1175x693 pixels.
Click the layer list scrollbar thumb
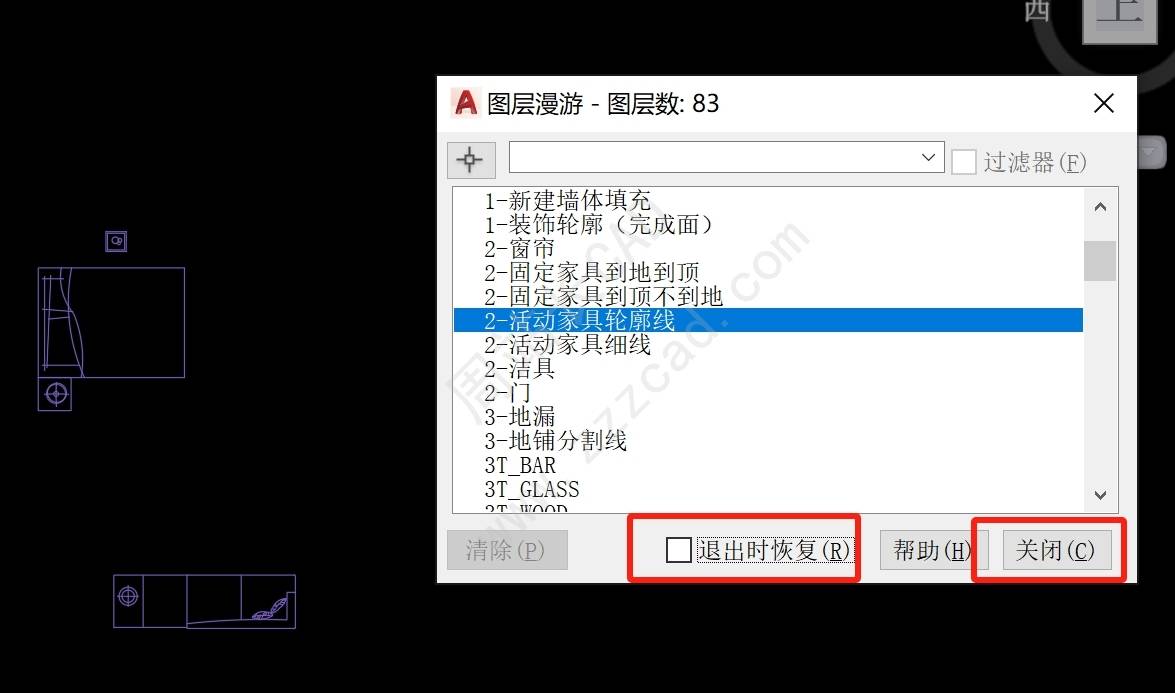coord(1100,261)
